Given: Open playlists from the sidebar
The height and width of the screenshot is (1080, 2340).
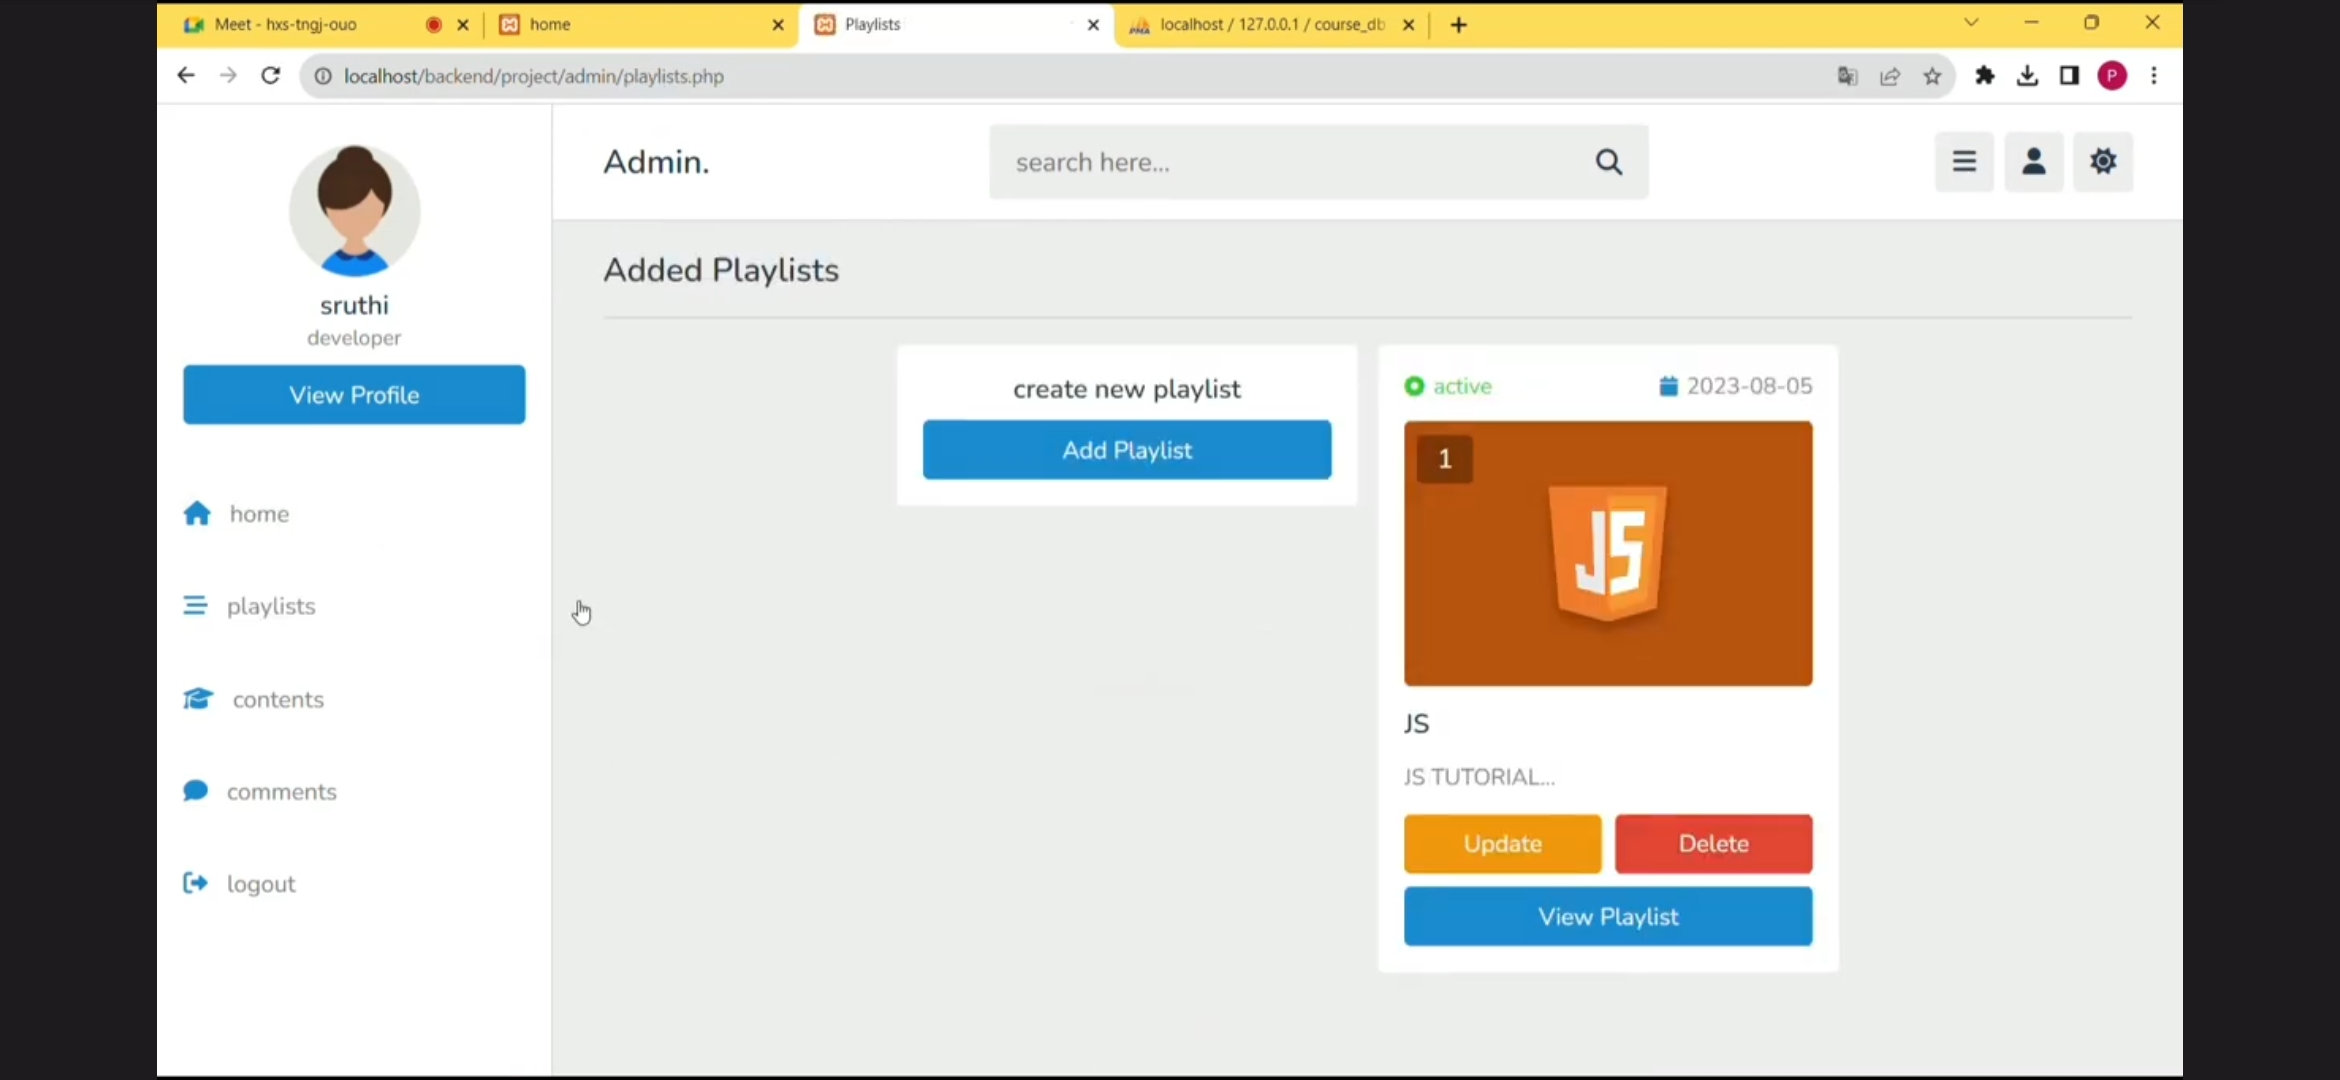Looking at the screenshot, I should [270, 606].
